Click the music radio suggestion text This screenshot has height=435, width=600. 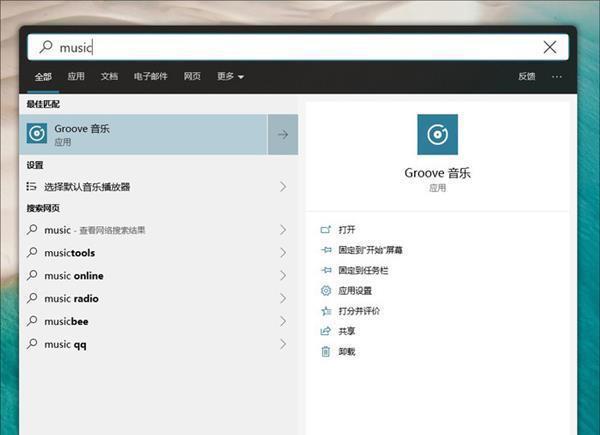(x=72, y=298)
